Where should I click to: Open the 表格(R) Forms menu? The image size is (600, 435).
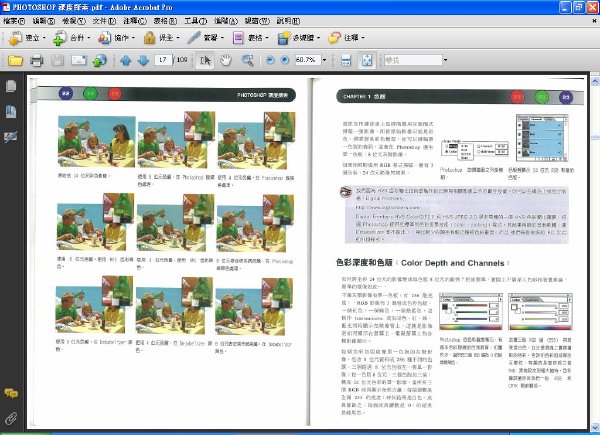pyautogui.click(x=165, y=21)
